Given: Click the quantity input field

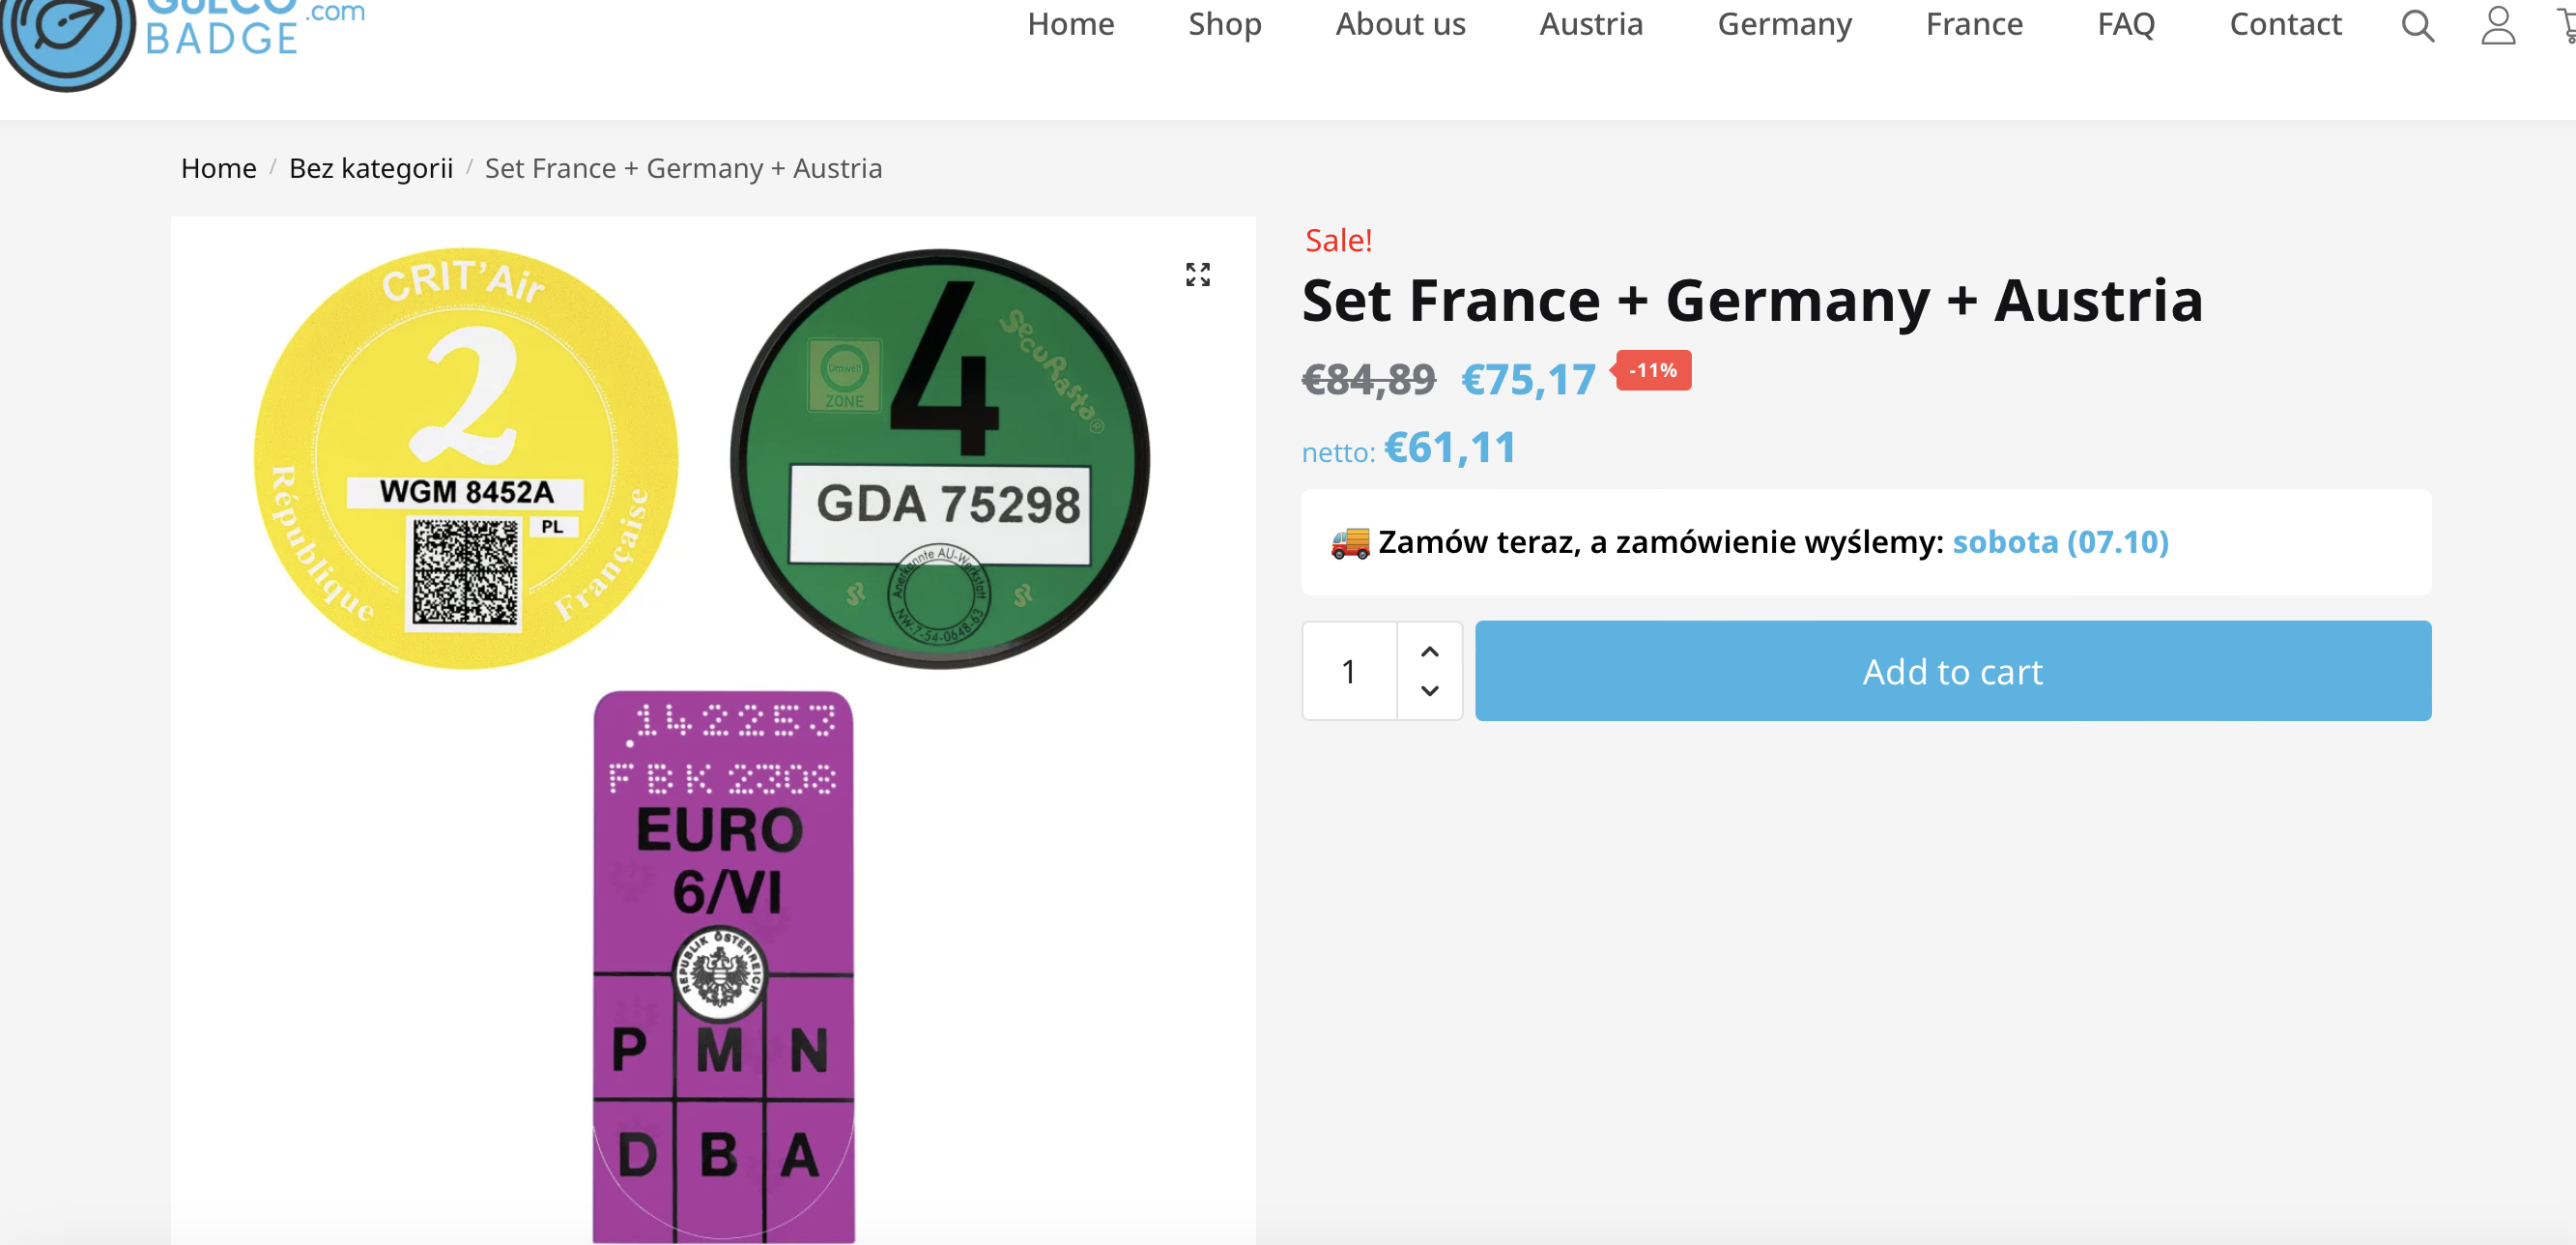Looking at the screenshot, I should click(1349, 671).
